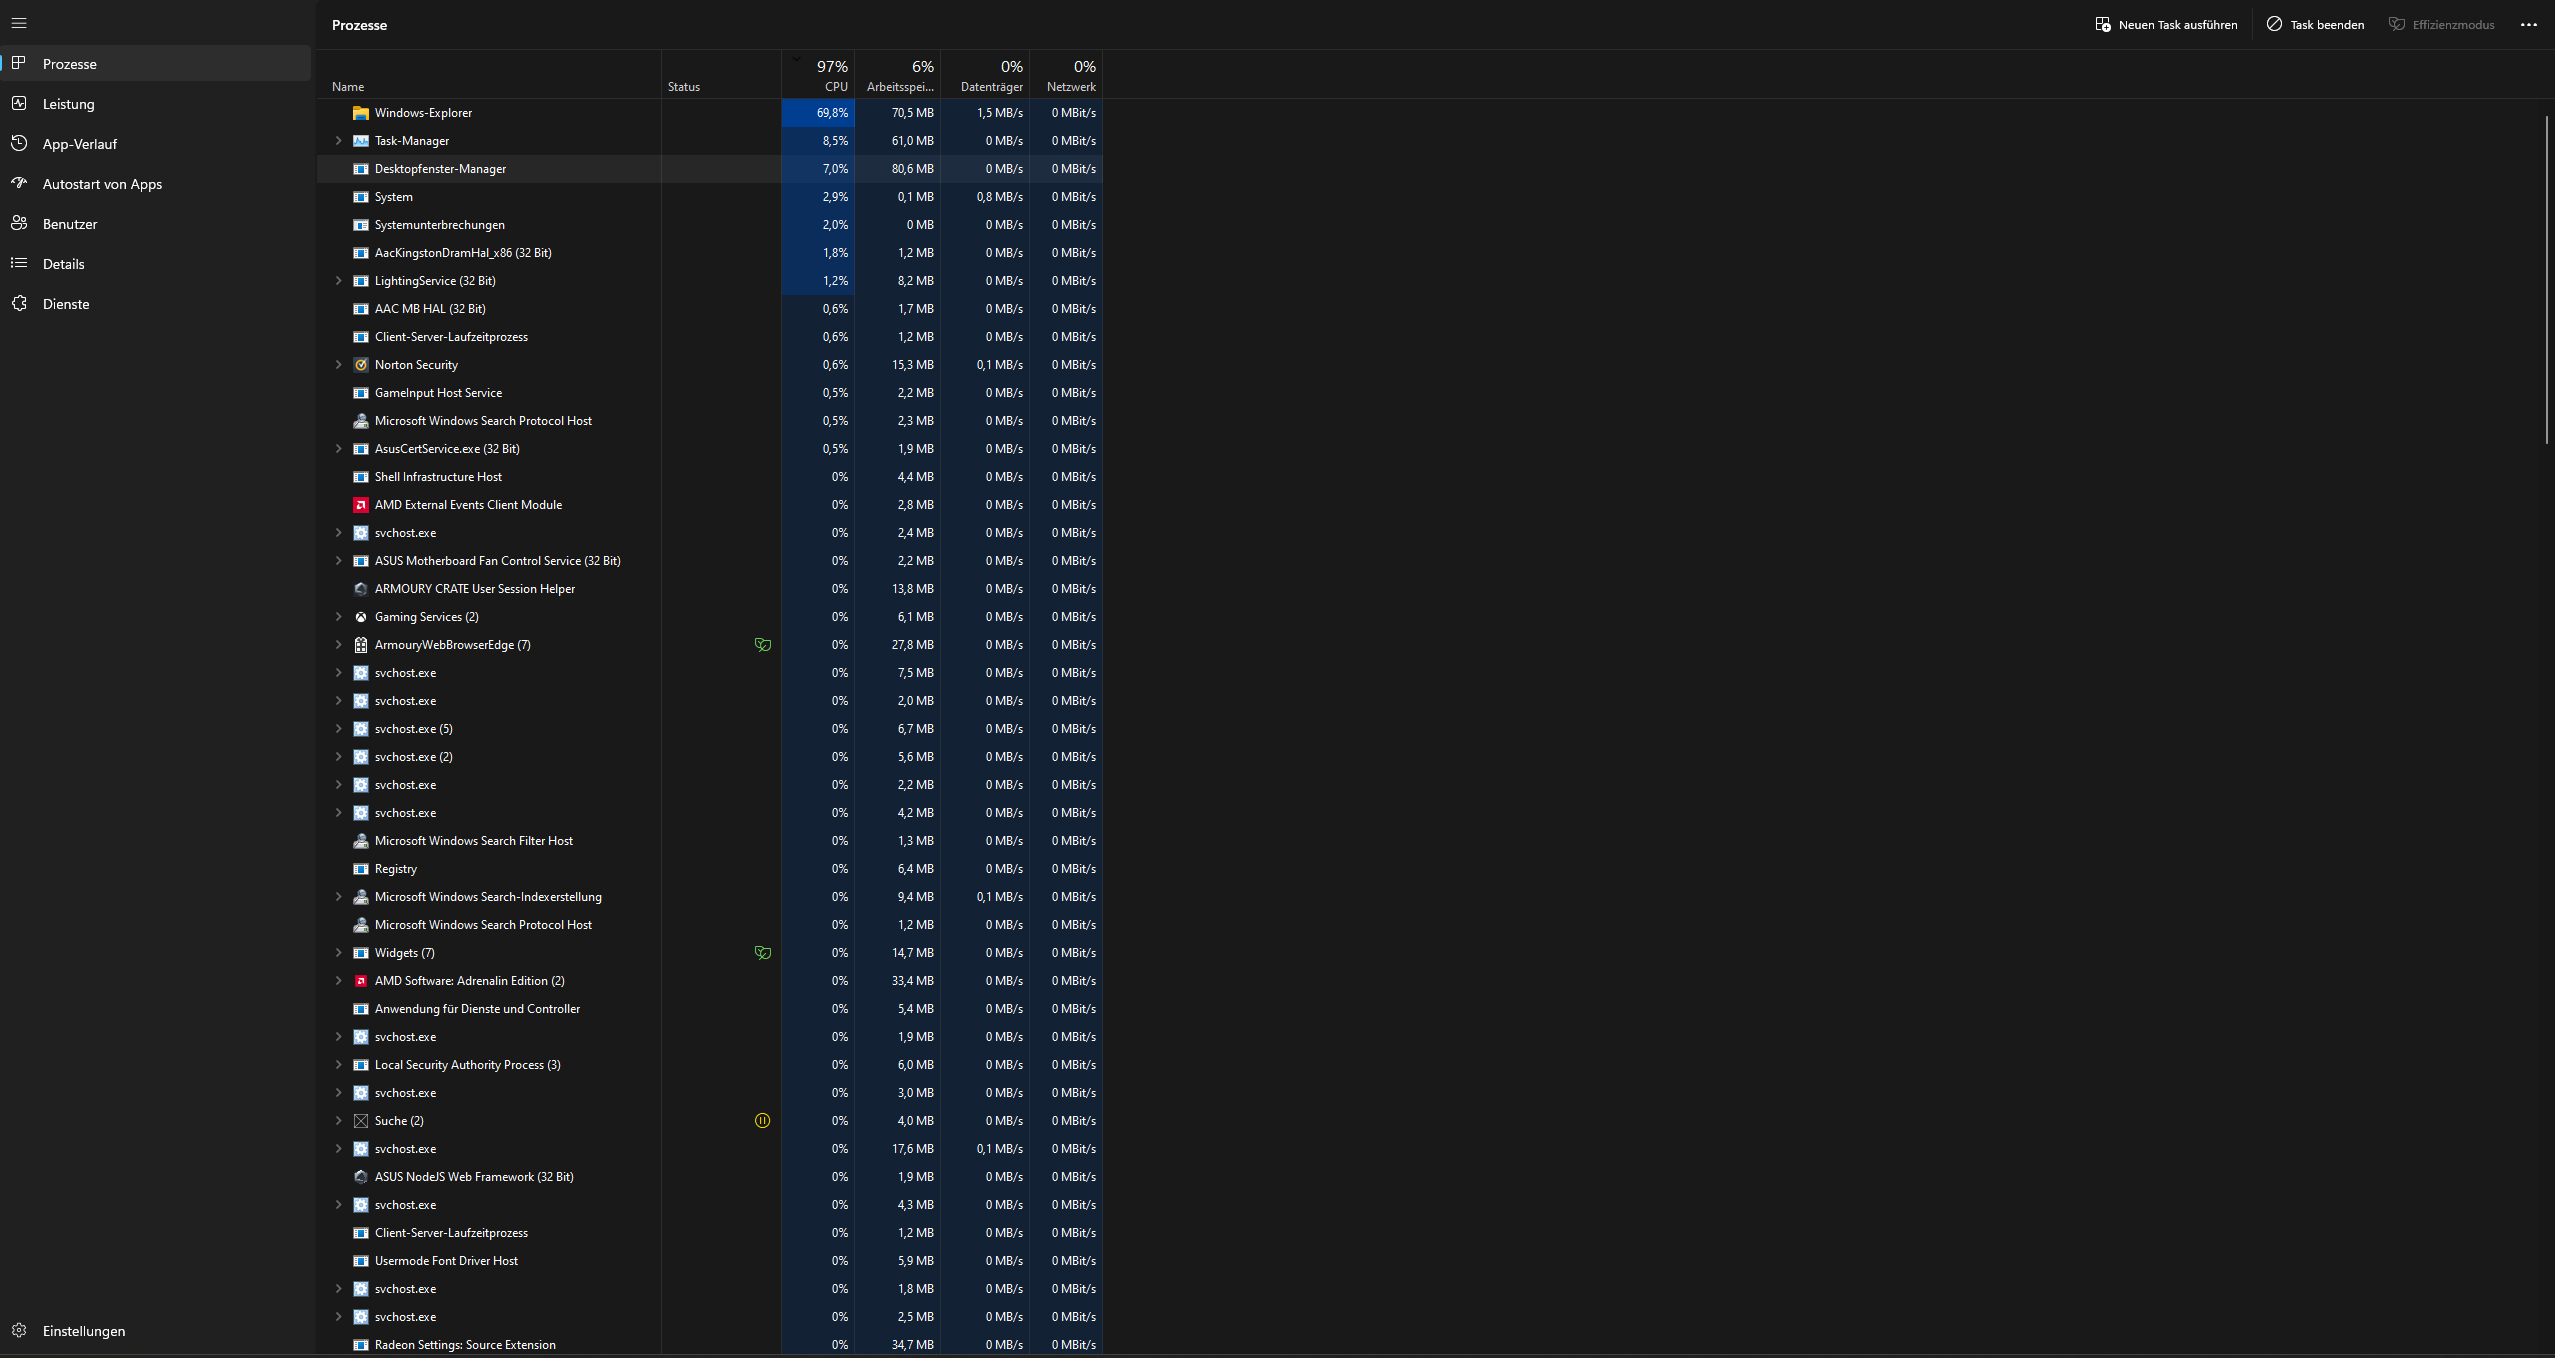Viewport: 2555px width, 1358px height.
Task: Expand the ArmouryWebBrowserEdge (7) group
Action: pyautogui.click(x=338, y=645)
